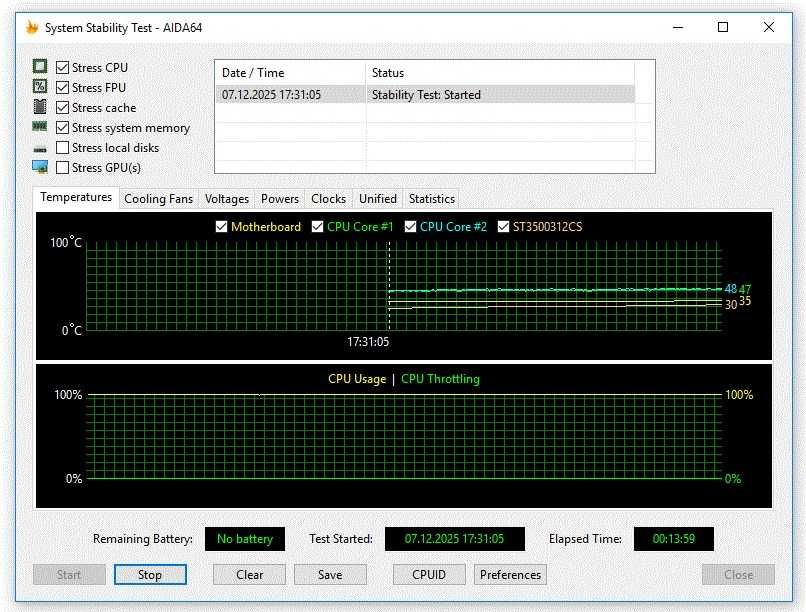Image resolution: width=806 pixels, height=612 pixels.
Task: Toggle the ST3500312CS drive temperature checkbox
Action: pos(503,227)
